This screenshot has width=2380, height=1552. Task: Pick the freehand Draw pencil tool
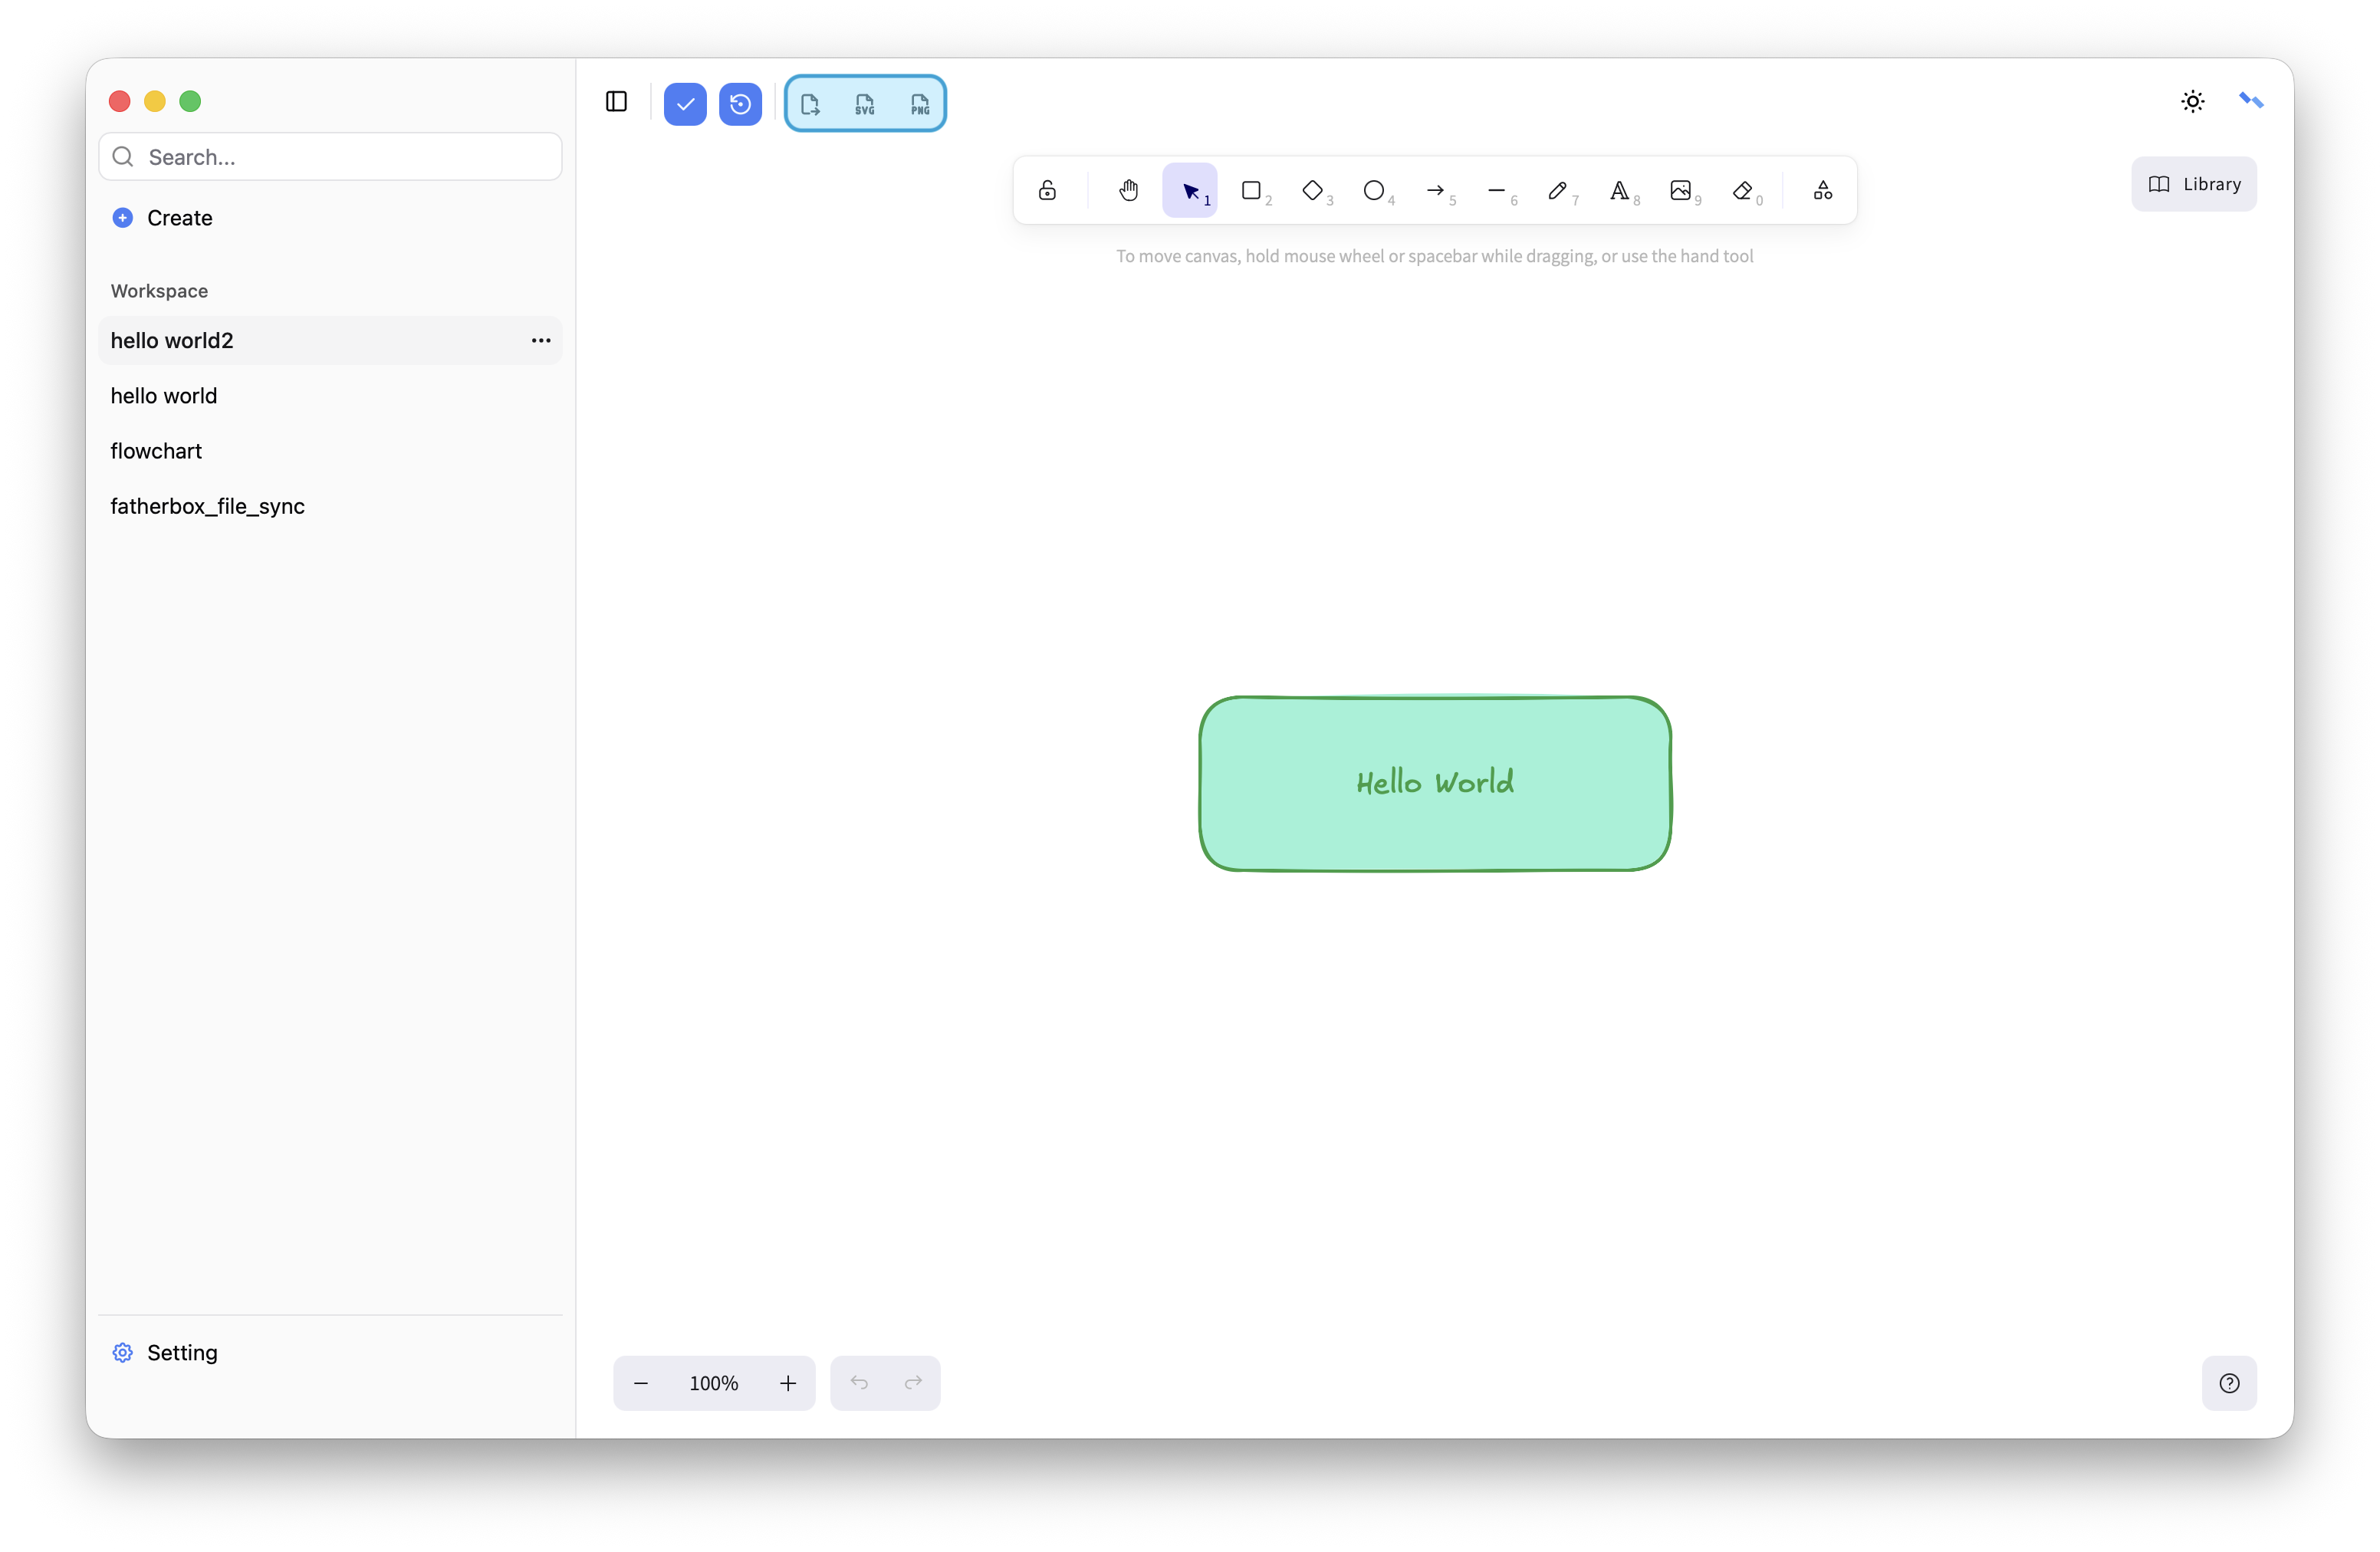click(1557, 190)
